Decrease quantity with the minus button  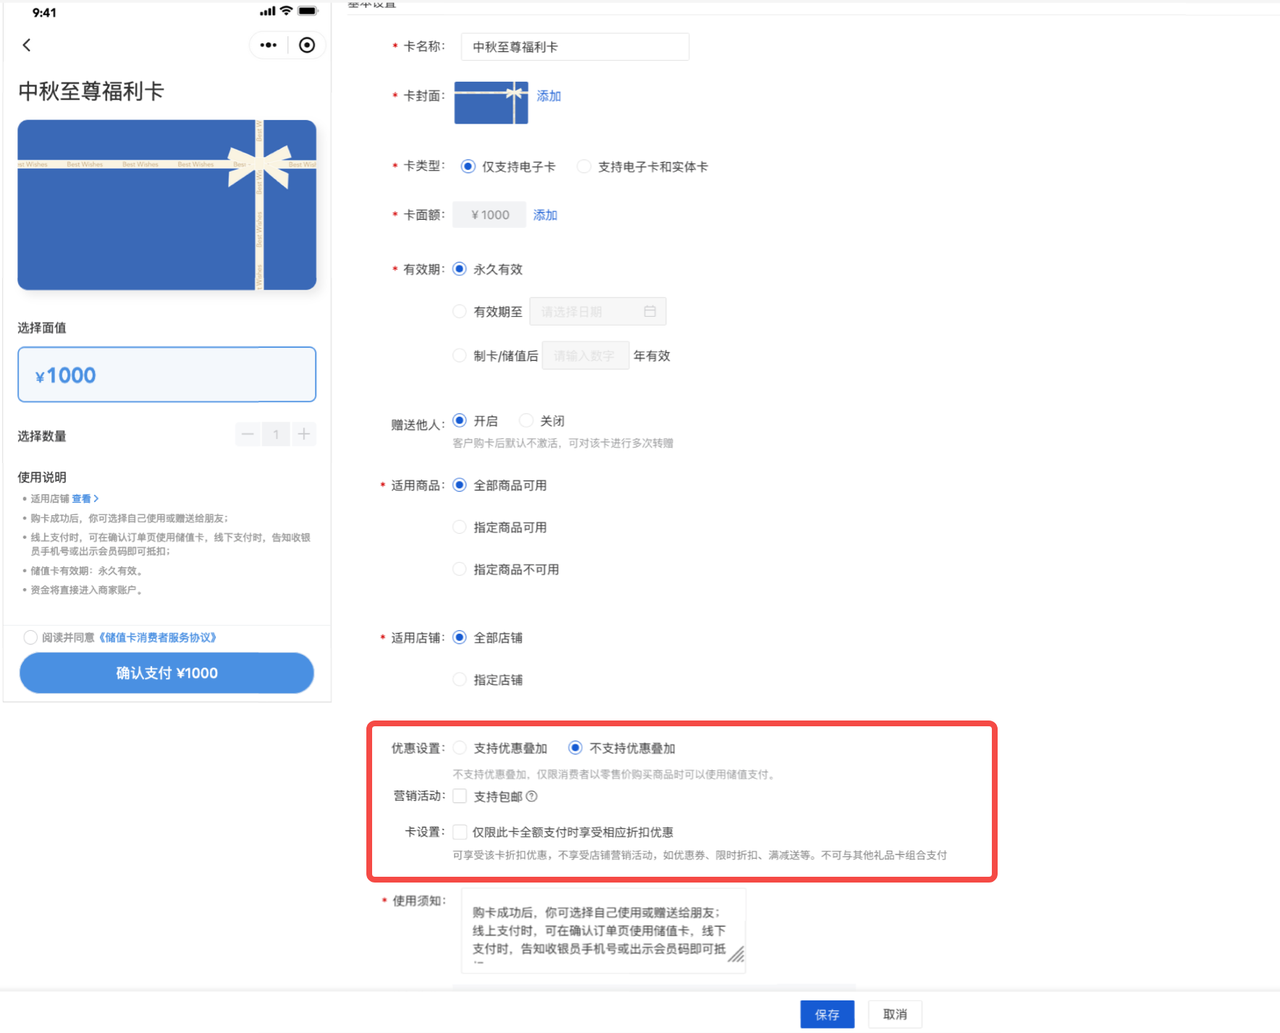pos(247,434)
